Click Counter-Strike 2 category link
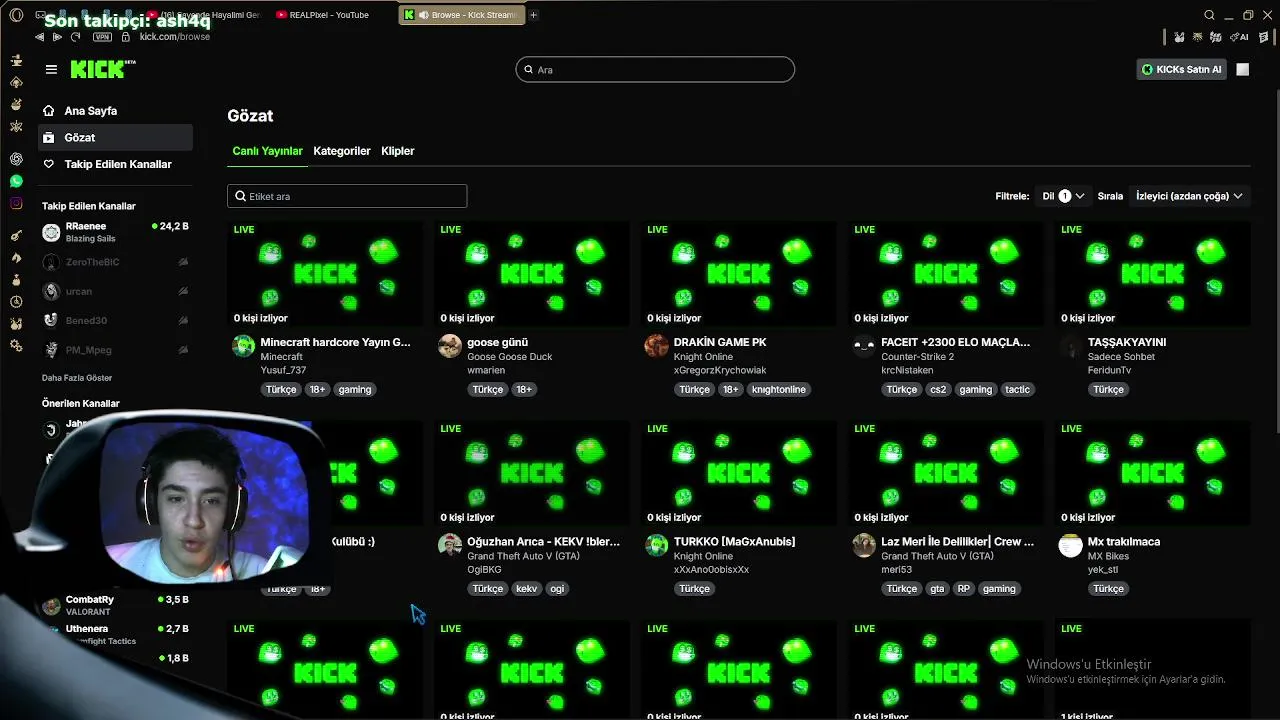Screen dimensions: 1280x720 coord(917,357)
